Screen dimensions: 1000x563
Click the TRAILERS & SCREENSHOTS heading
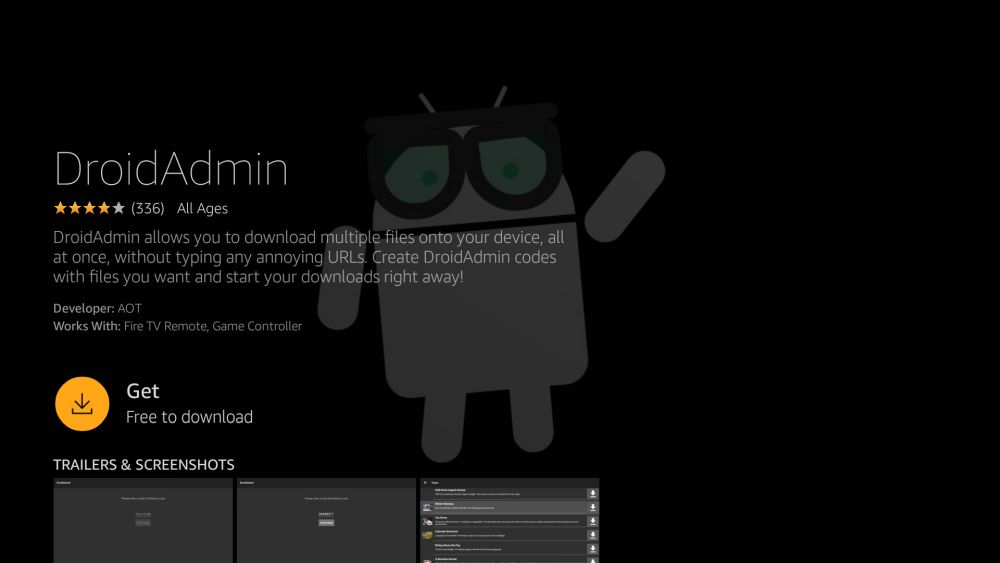tap(143, 465)
